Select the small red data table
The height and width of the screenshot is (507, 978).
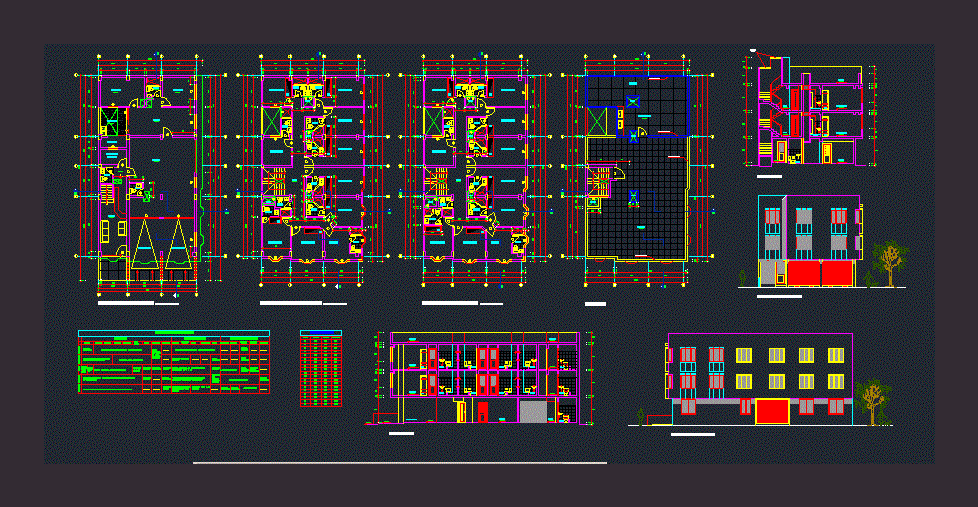321,370
